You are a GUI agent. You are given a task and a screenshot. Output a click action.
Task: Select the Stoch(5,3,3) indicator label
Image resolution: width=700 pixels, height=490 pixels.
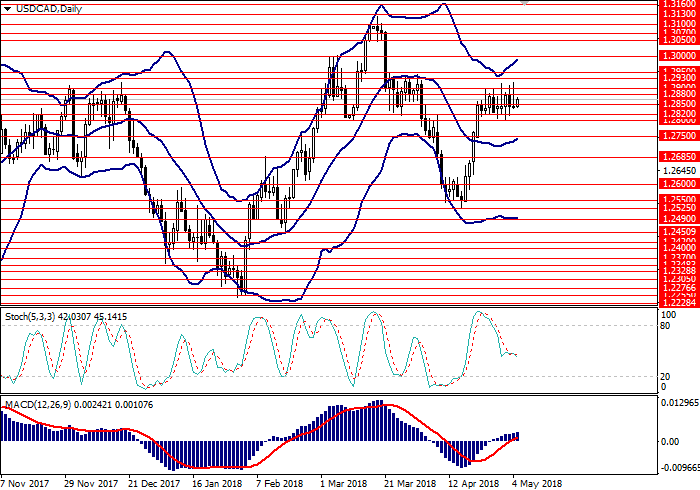click(27, 318)
